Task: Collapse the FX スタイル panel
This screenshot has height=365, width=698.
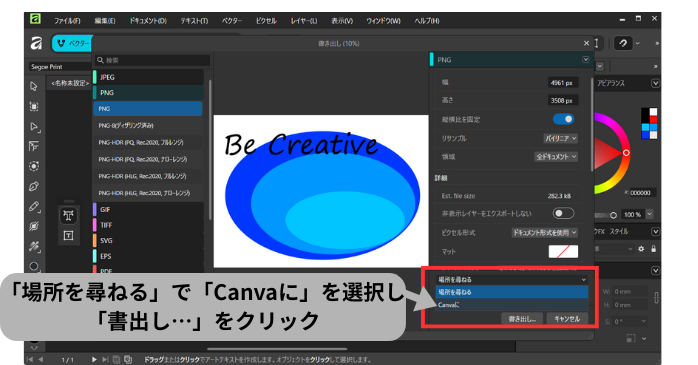Action: pyautogui.click(x=655, y=231)
